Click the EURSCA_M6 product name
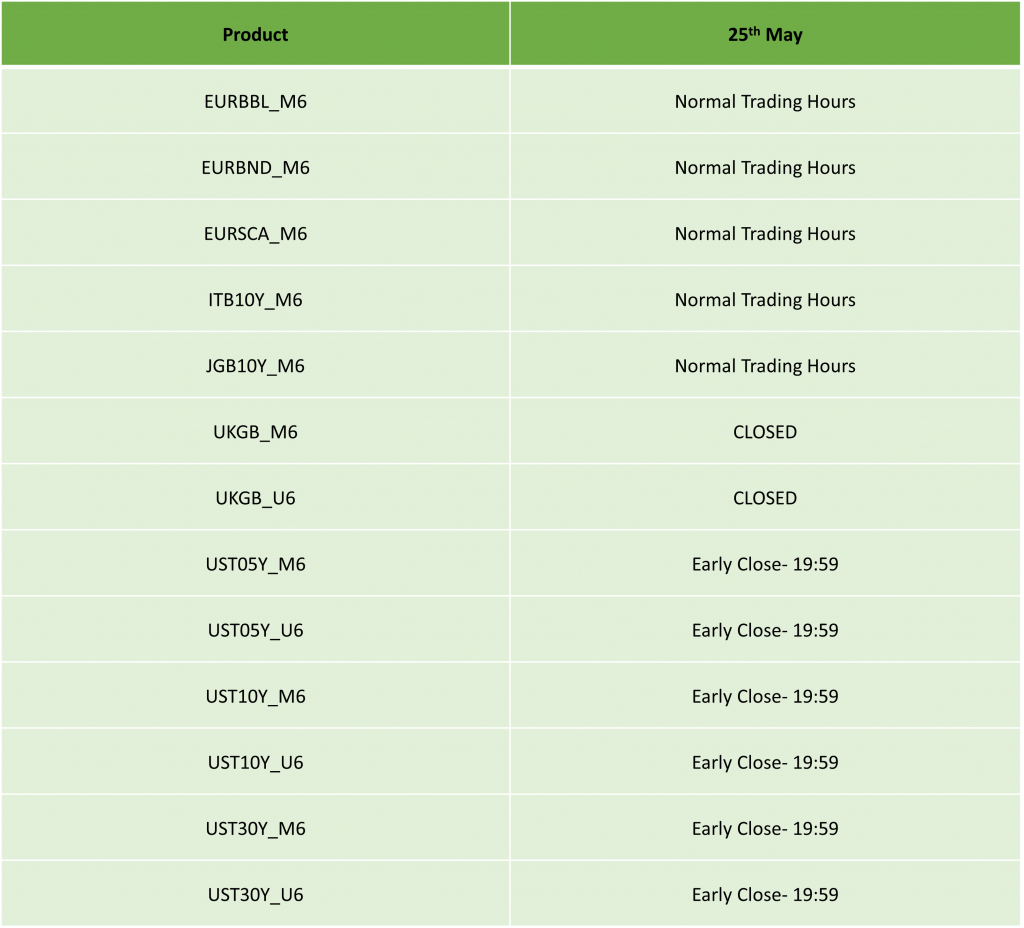 click(x=255, y=233)
